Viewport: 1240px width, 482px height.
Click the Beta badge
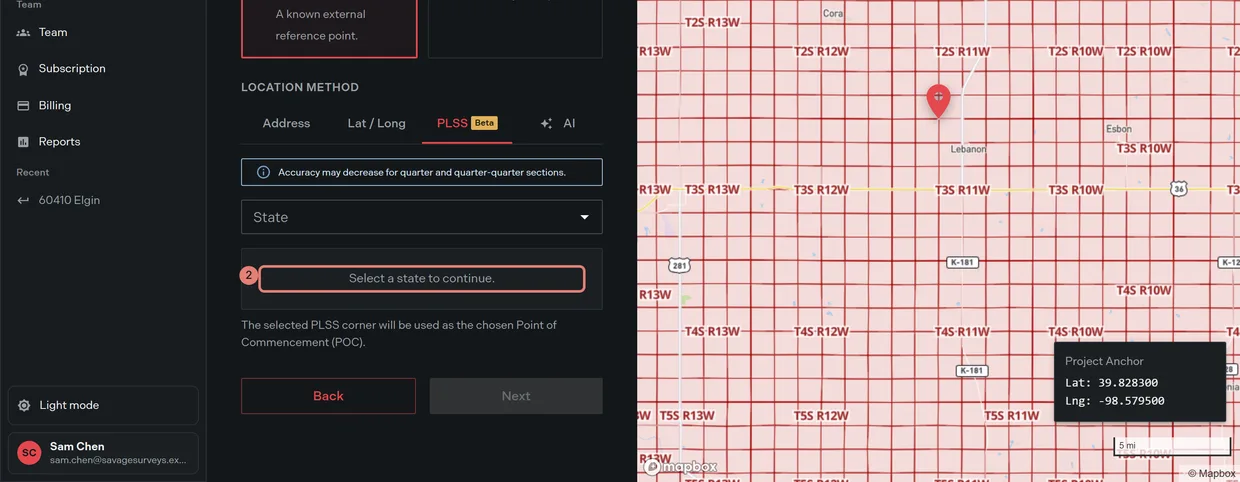[484, 123]
